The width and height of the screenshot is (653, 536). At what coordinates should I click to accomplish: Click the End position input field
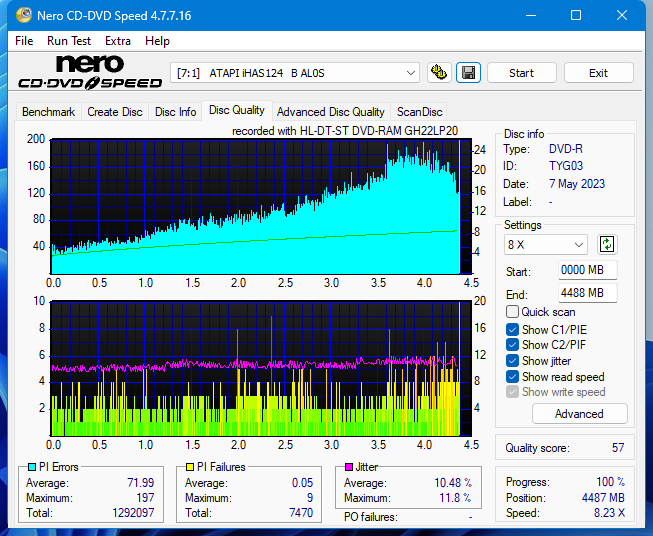pos(587,293)
